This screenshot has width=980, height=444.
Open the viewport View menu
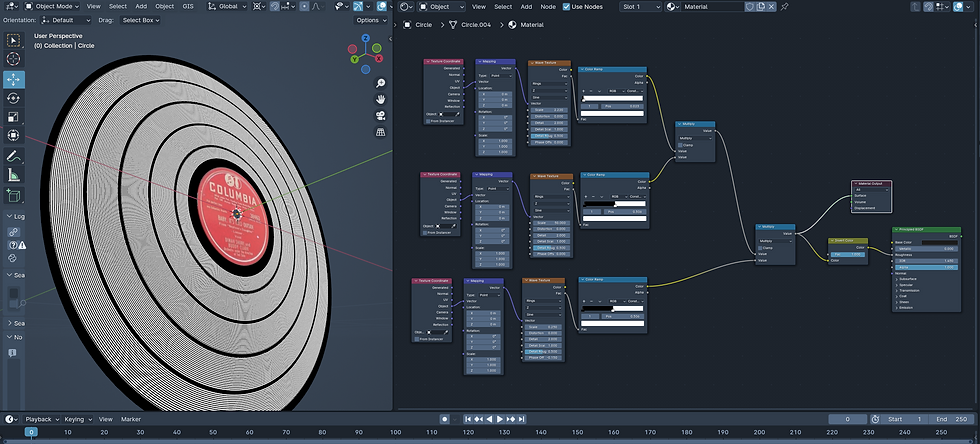pyautogui.click(x=93, y=7)
